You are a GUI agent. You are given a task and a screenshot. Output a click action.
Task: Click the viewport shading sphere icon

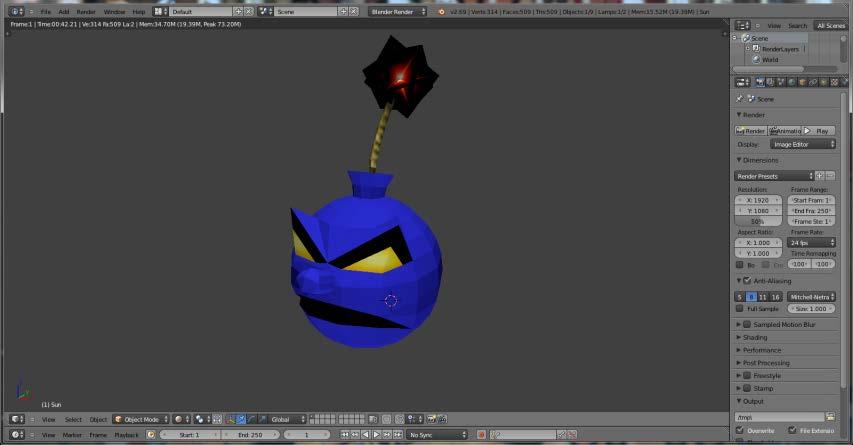coord(182,419)
